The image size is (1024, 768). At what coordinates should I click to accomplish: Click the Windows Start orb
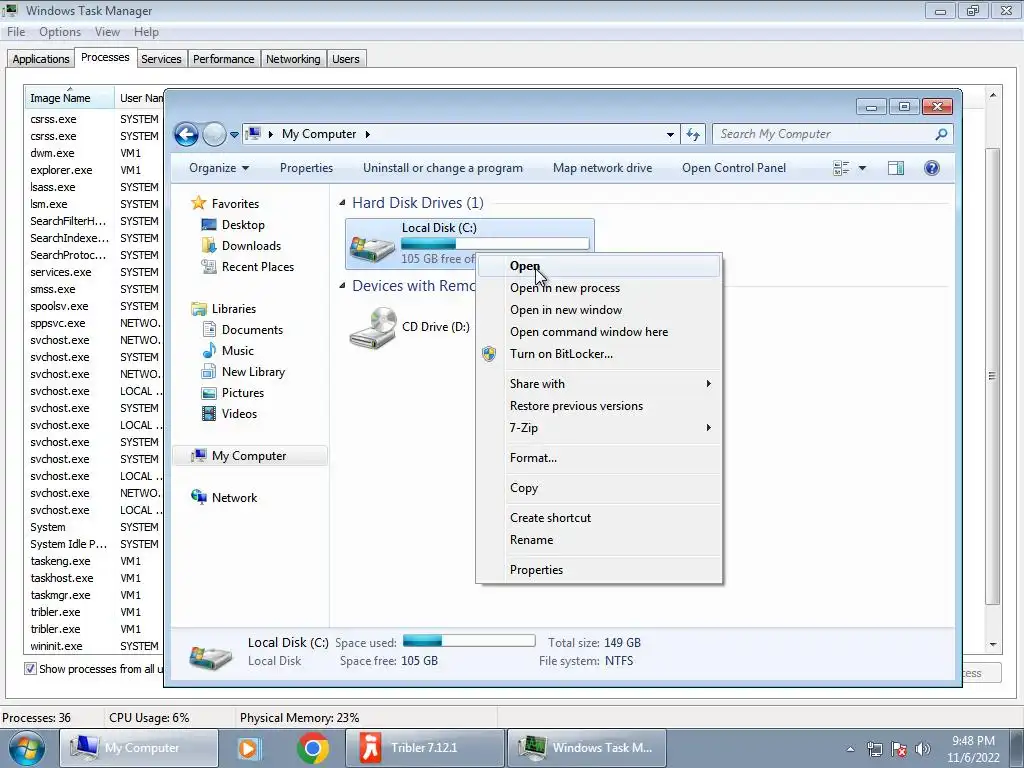pyautogui.click(x=27, y=748)
